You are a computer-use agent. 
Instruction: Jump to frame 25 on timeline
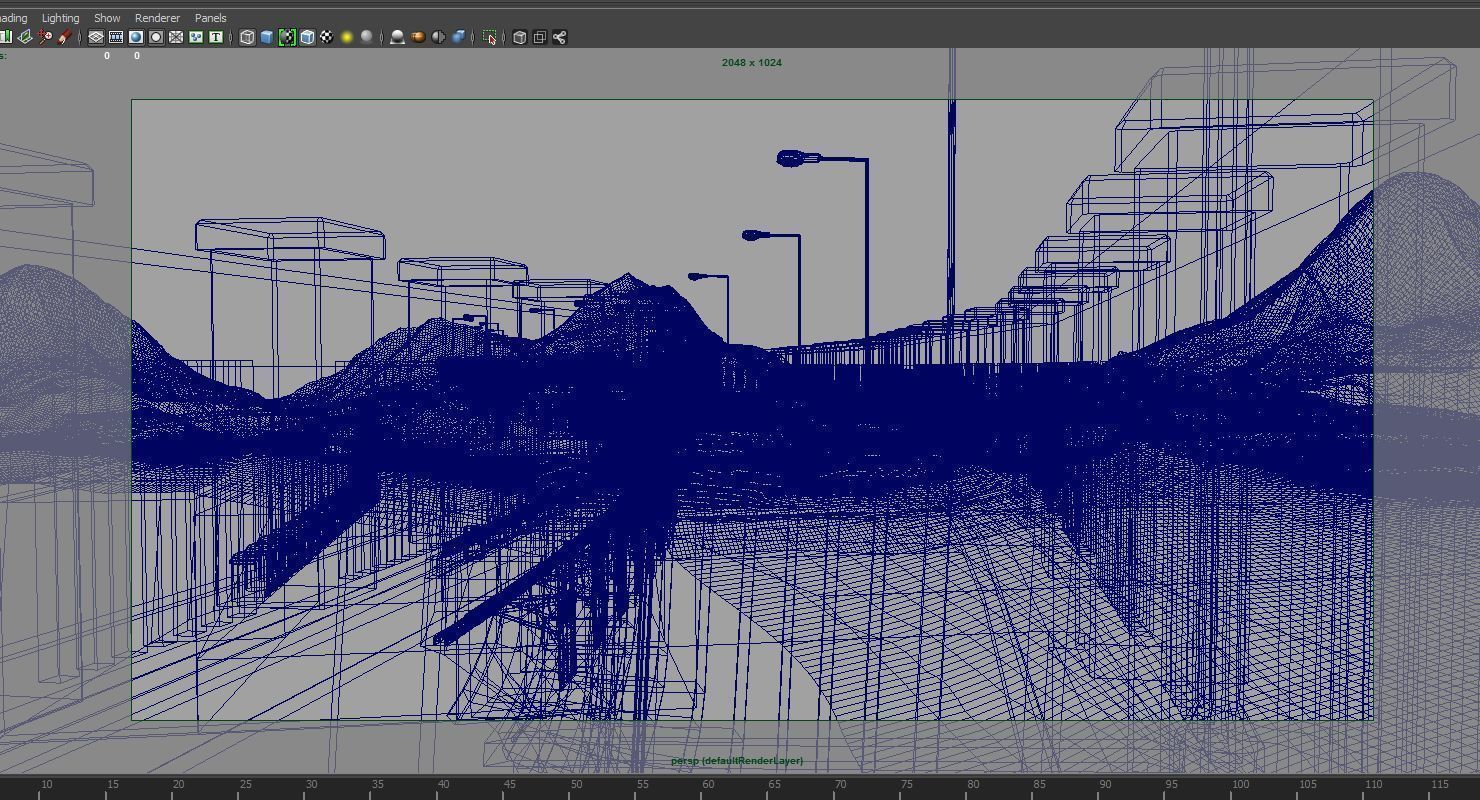point(244,785)
